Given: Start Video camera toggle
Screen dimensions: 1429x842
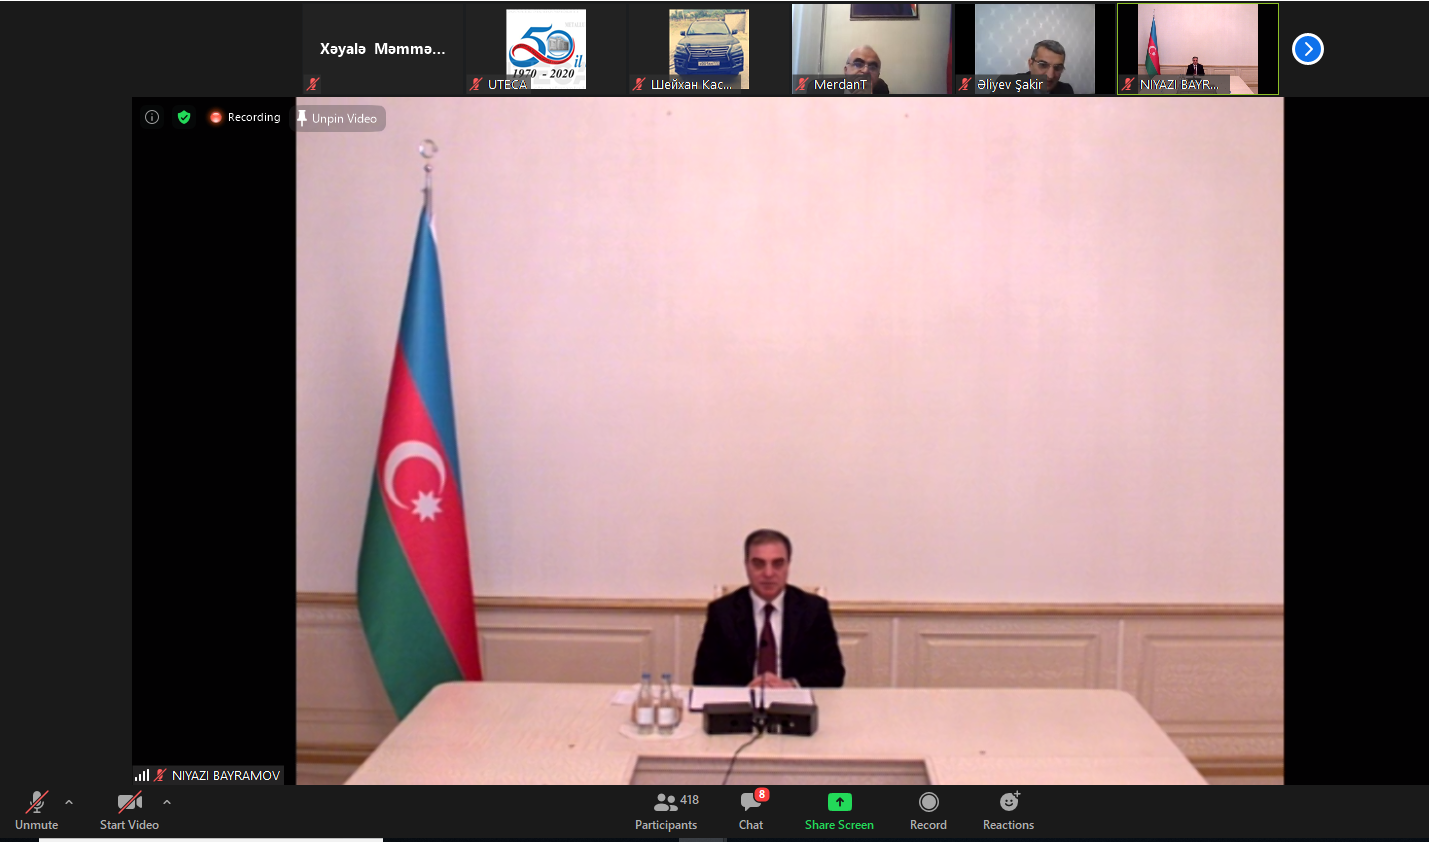Looking at the screenshot, I should click(129, 811).
